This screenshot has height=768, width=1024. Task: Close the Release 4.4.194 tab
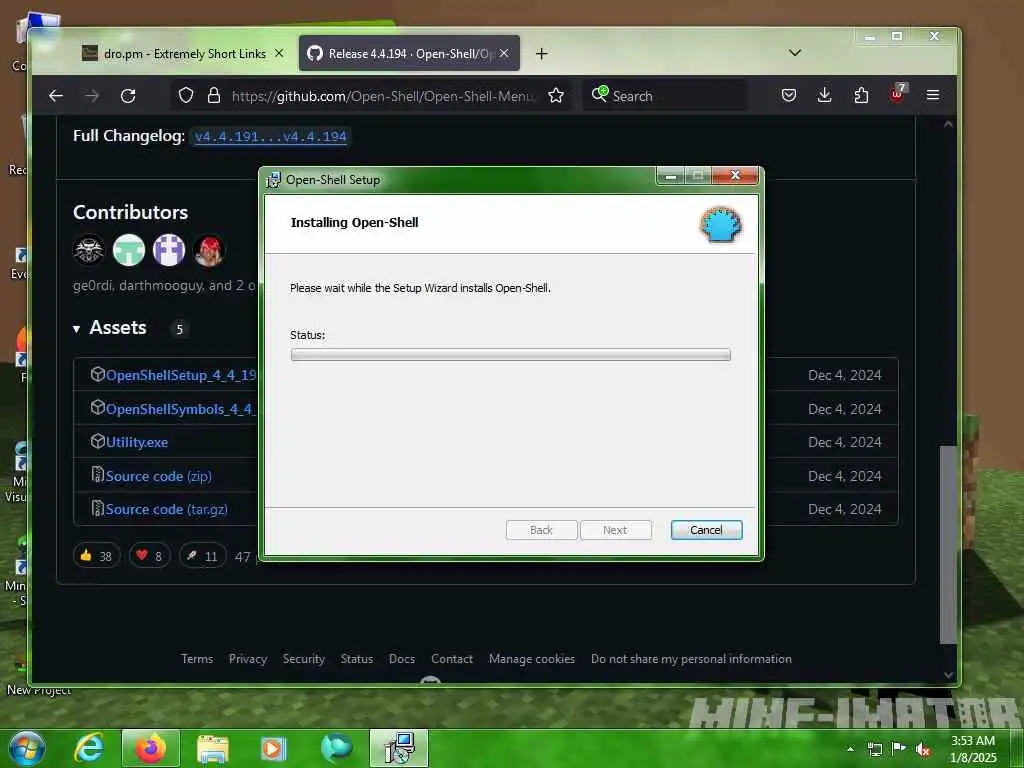click(504, 54)
